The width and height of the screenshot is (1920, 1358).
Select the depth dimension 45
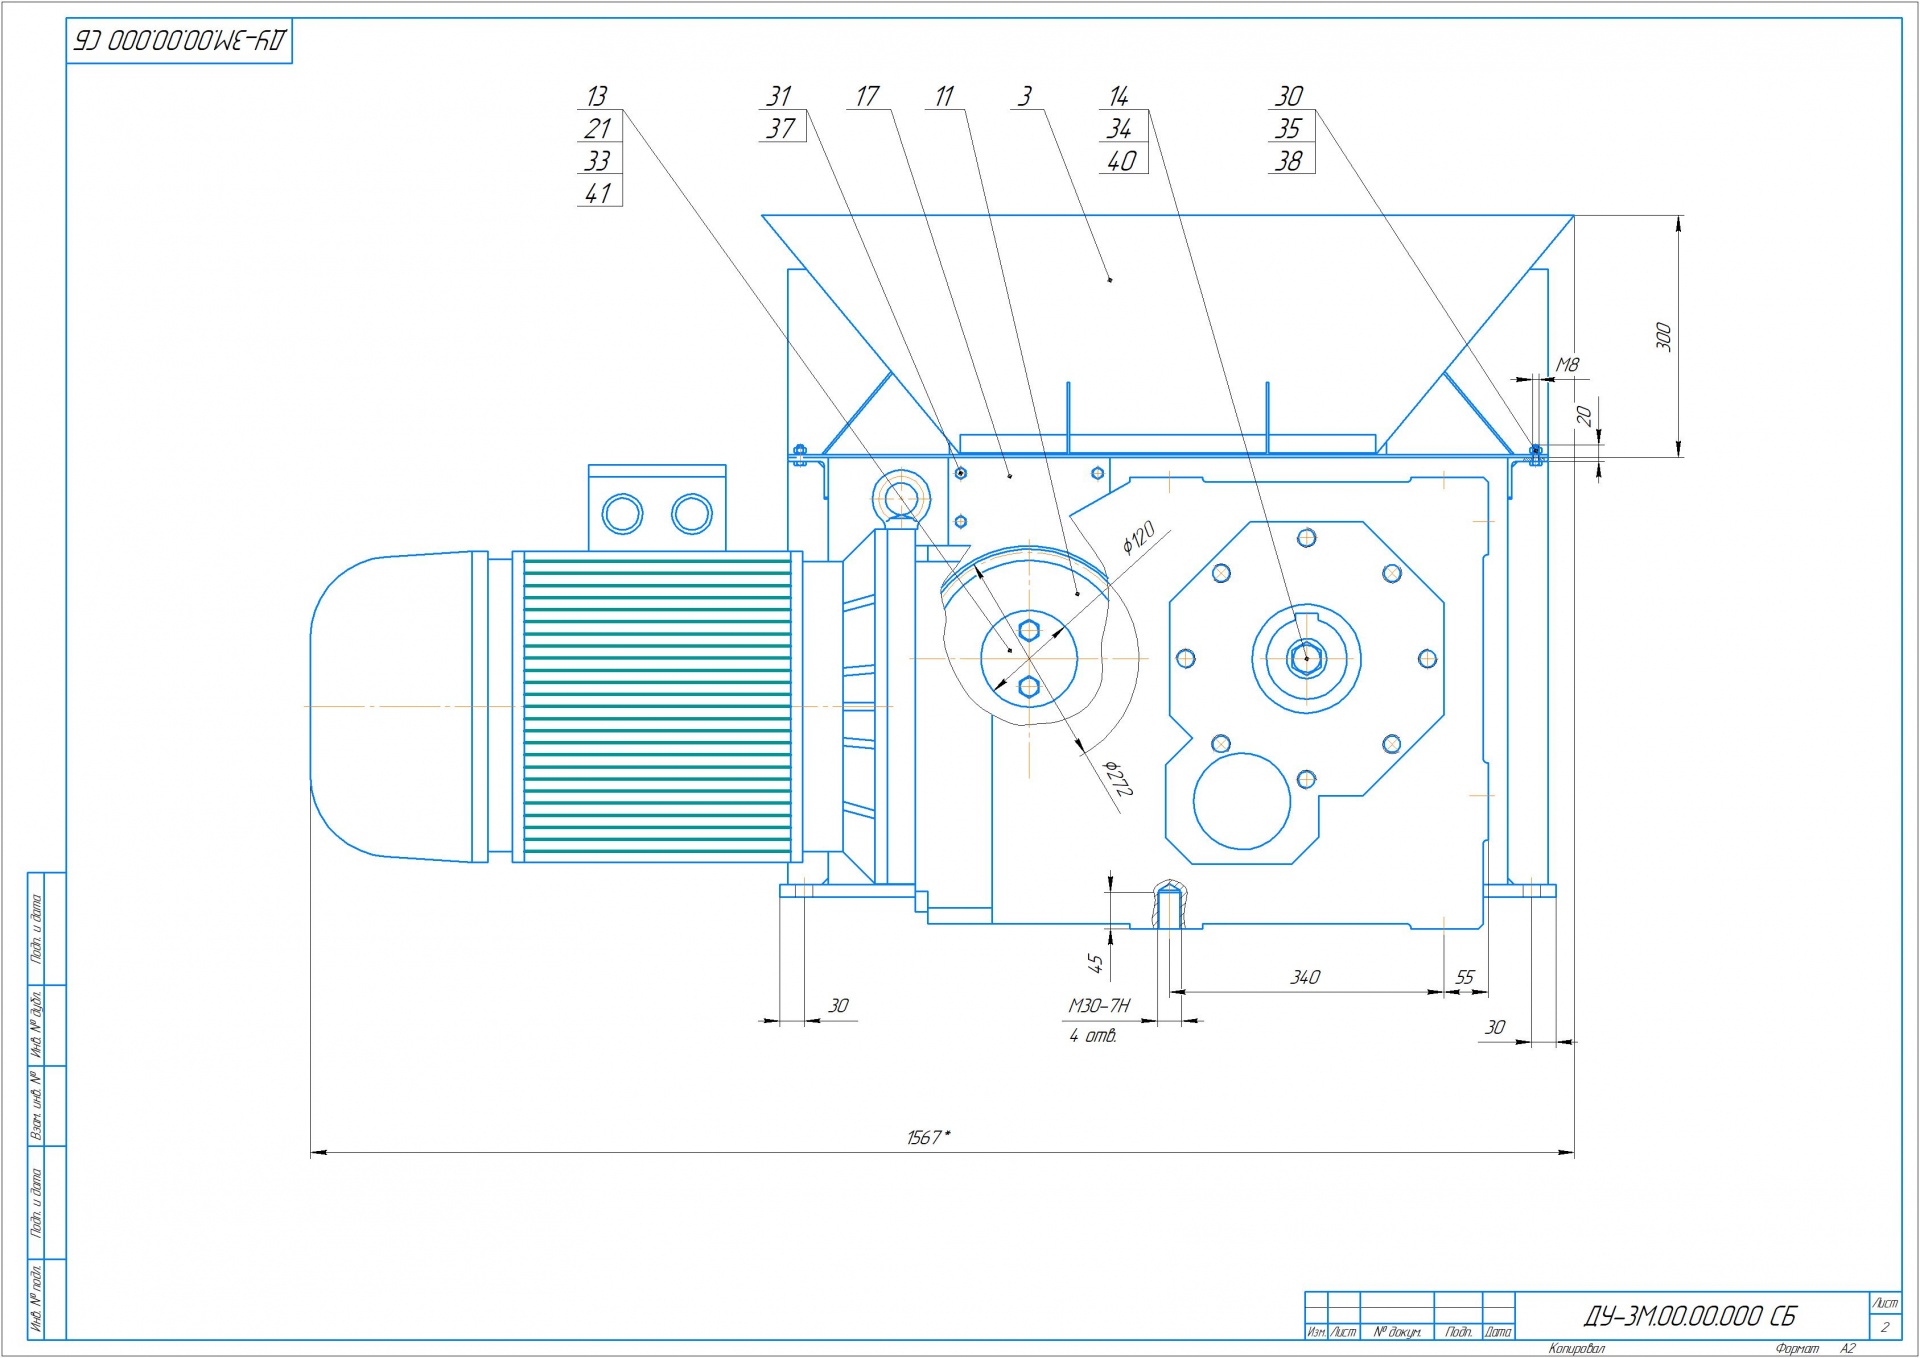1095,963
